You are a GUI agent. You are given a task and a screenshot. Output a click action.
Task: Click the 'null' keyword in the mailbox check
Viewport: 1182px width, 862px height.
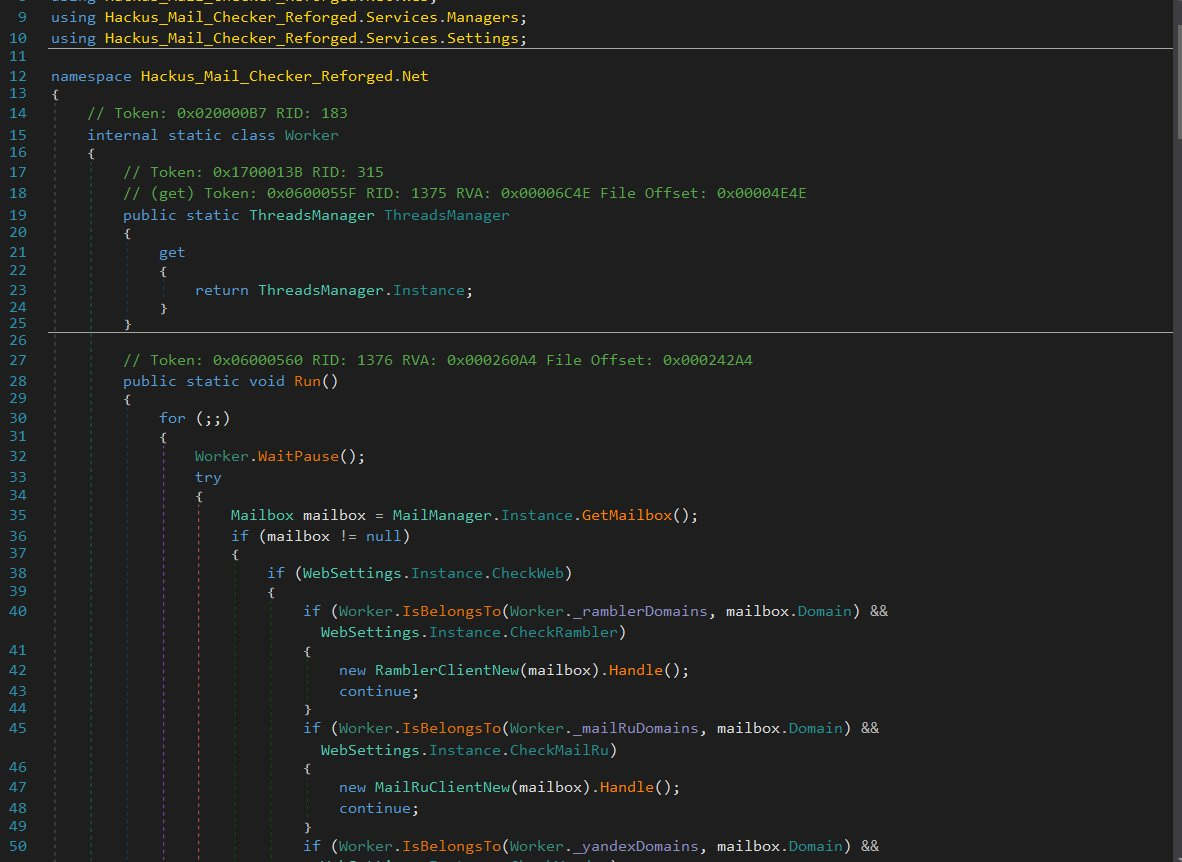[384, 536]
